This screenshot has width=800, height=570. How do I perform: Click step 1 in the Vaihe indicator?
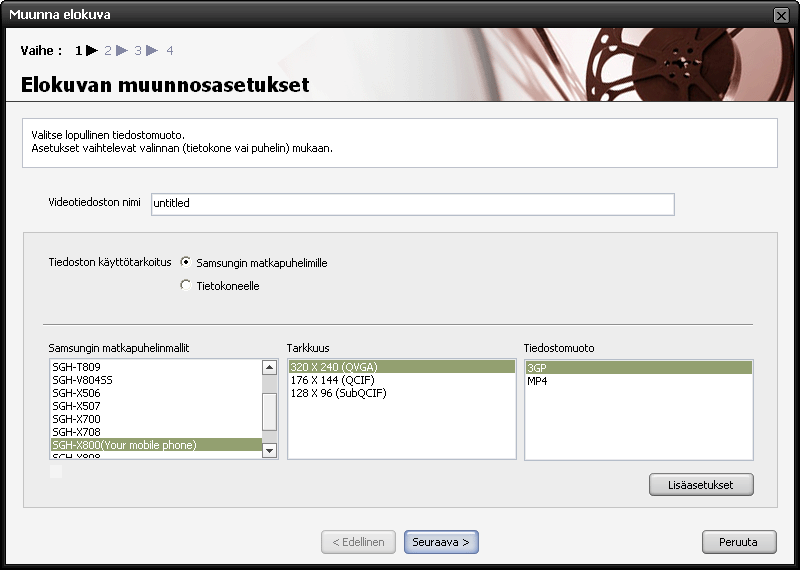(x=79, y=51)
